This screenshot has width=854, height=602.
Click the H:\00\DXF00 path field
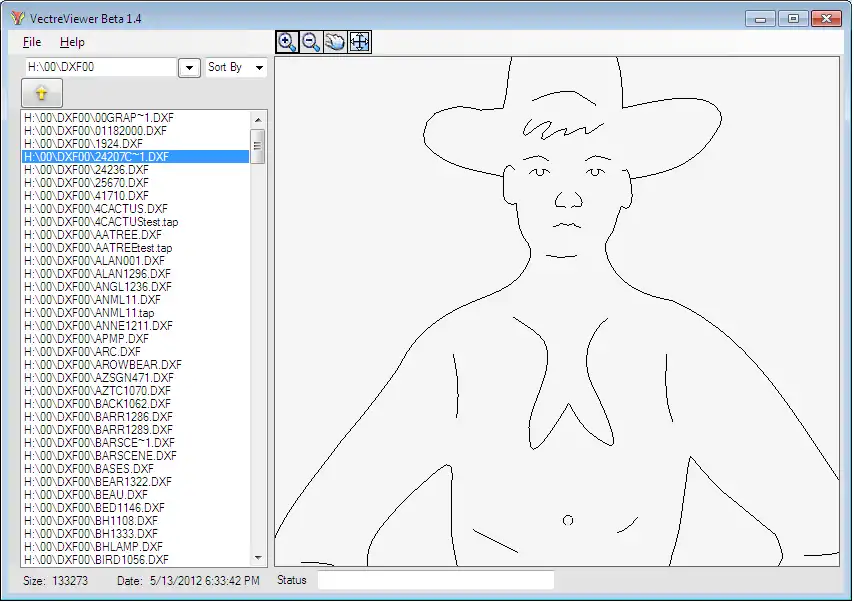[x=101, y=67]
